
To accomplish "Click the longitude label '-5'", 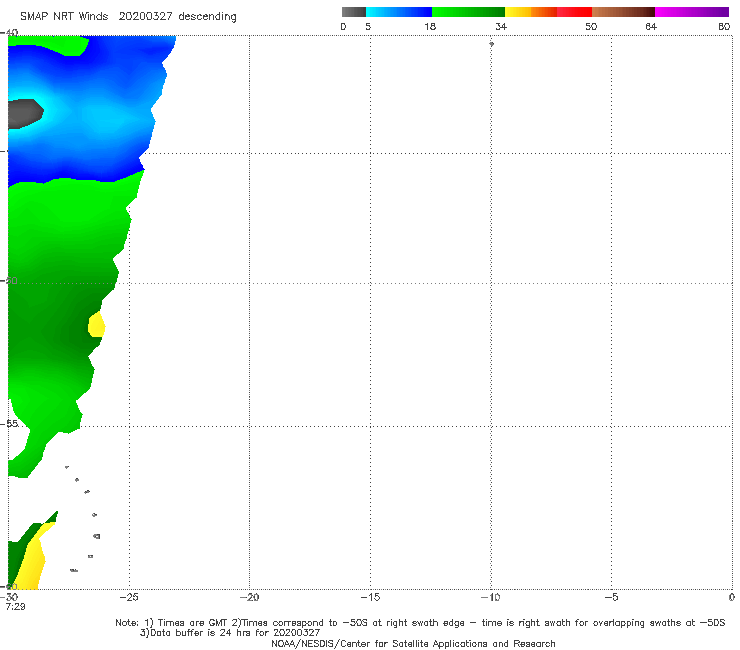I will (x=611, y=597).
